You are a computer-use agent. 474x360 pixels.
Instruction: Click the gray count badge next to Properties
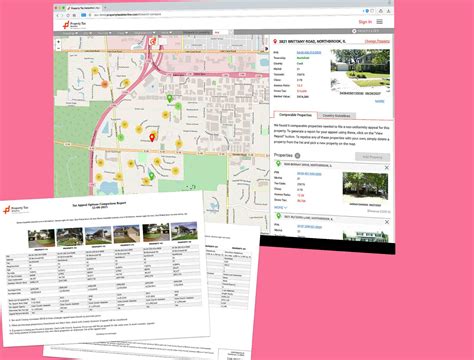297,156
